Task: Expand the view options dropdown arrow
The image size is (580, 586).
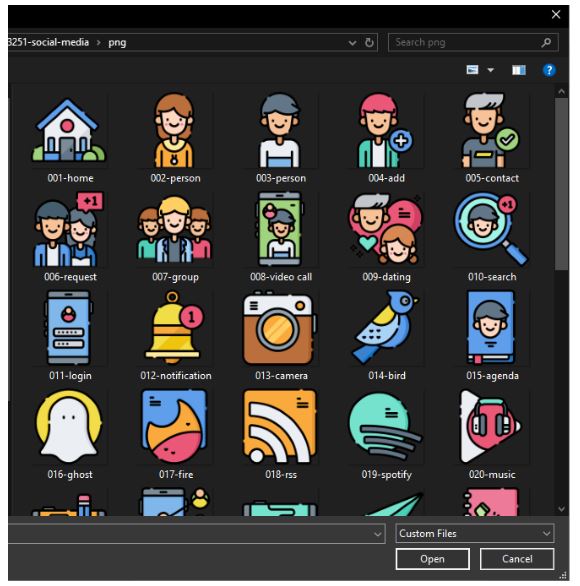Action: point(490,70)
